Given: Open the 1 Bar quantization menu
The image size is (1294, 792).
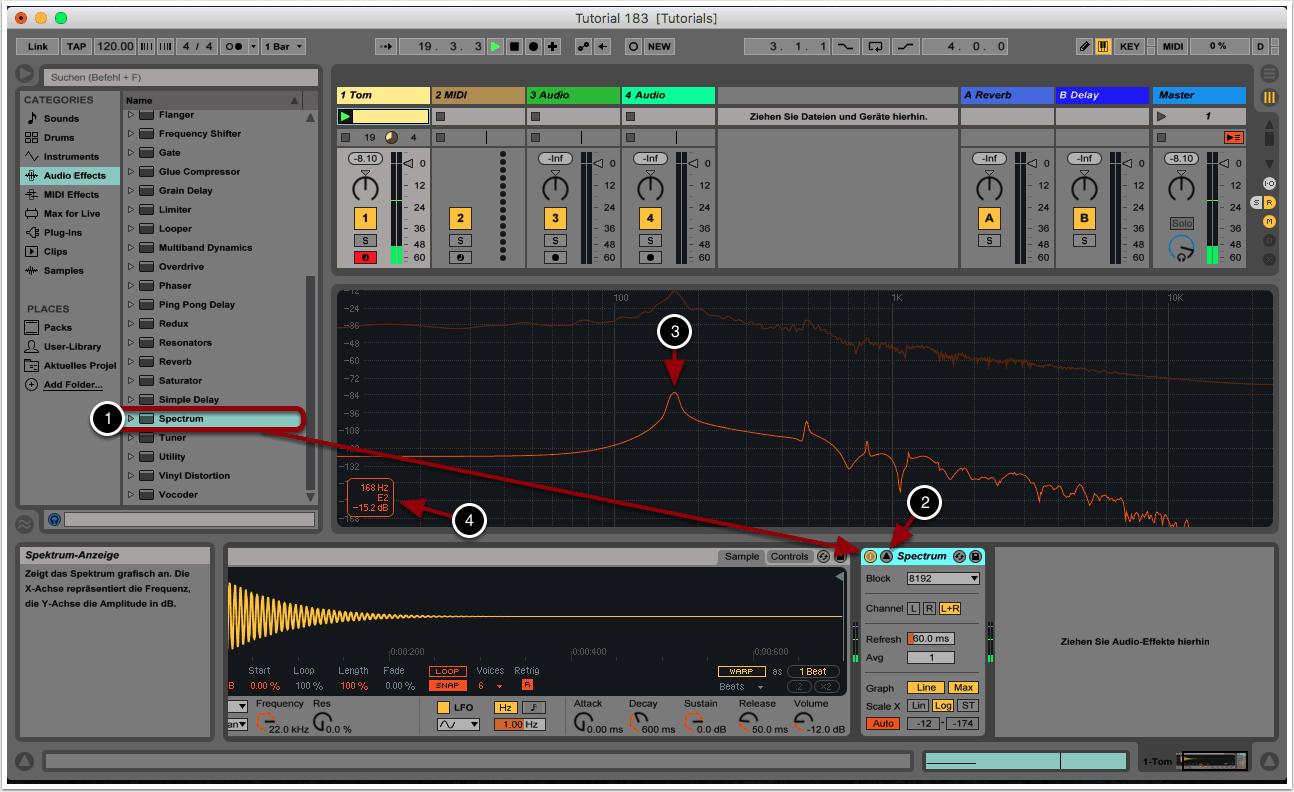Looking at the screenshot, I should click(285, 47).
